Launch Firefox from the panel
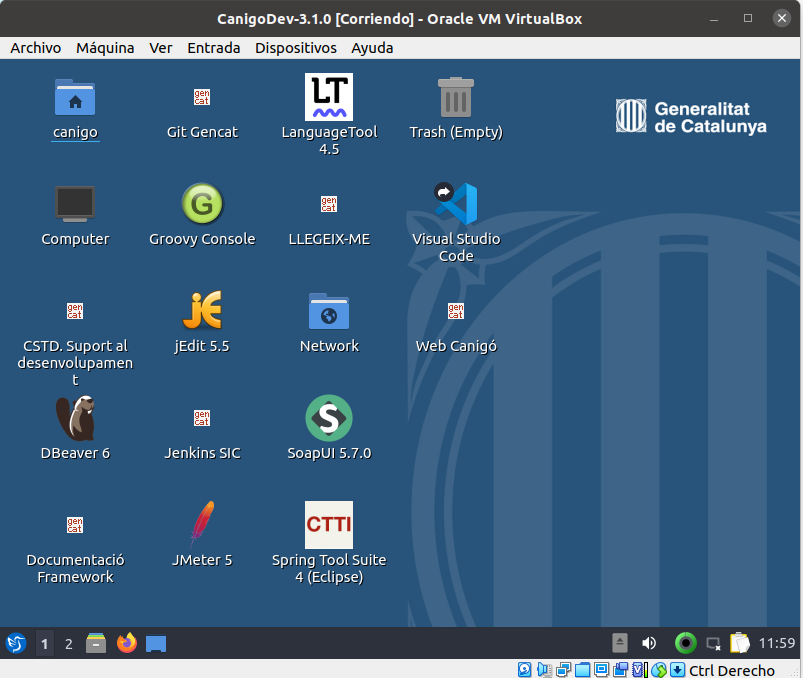Screen dimensions: 803x678 126,643
